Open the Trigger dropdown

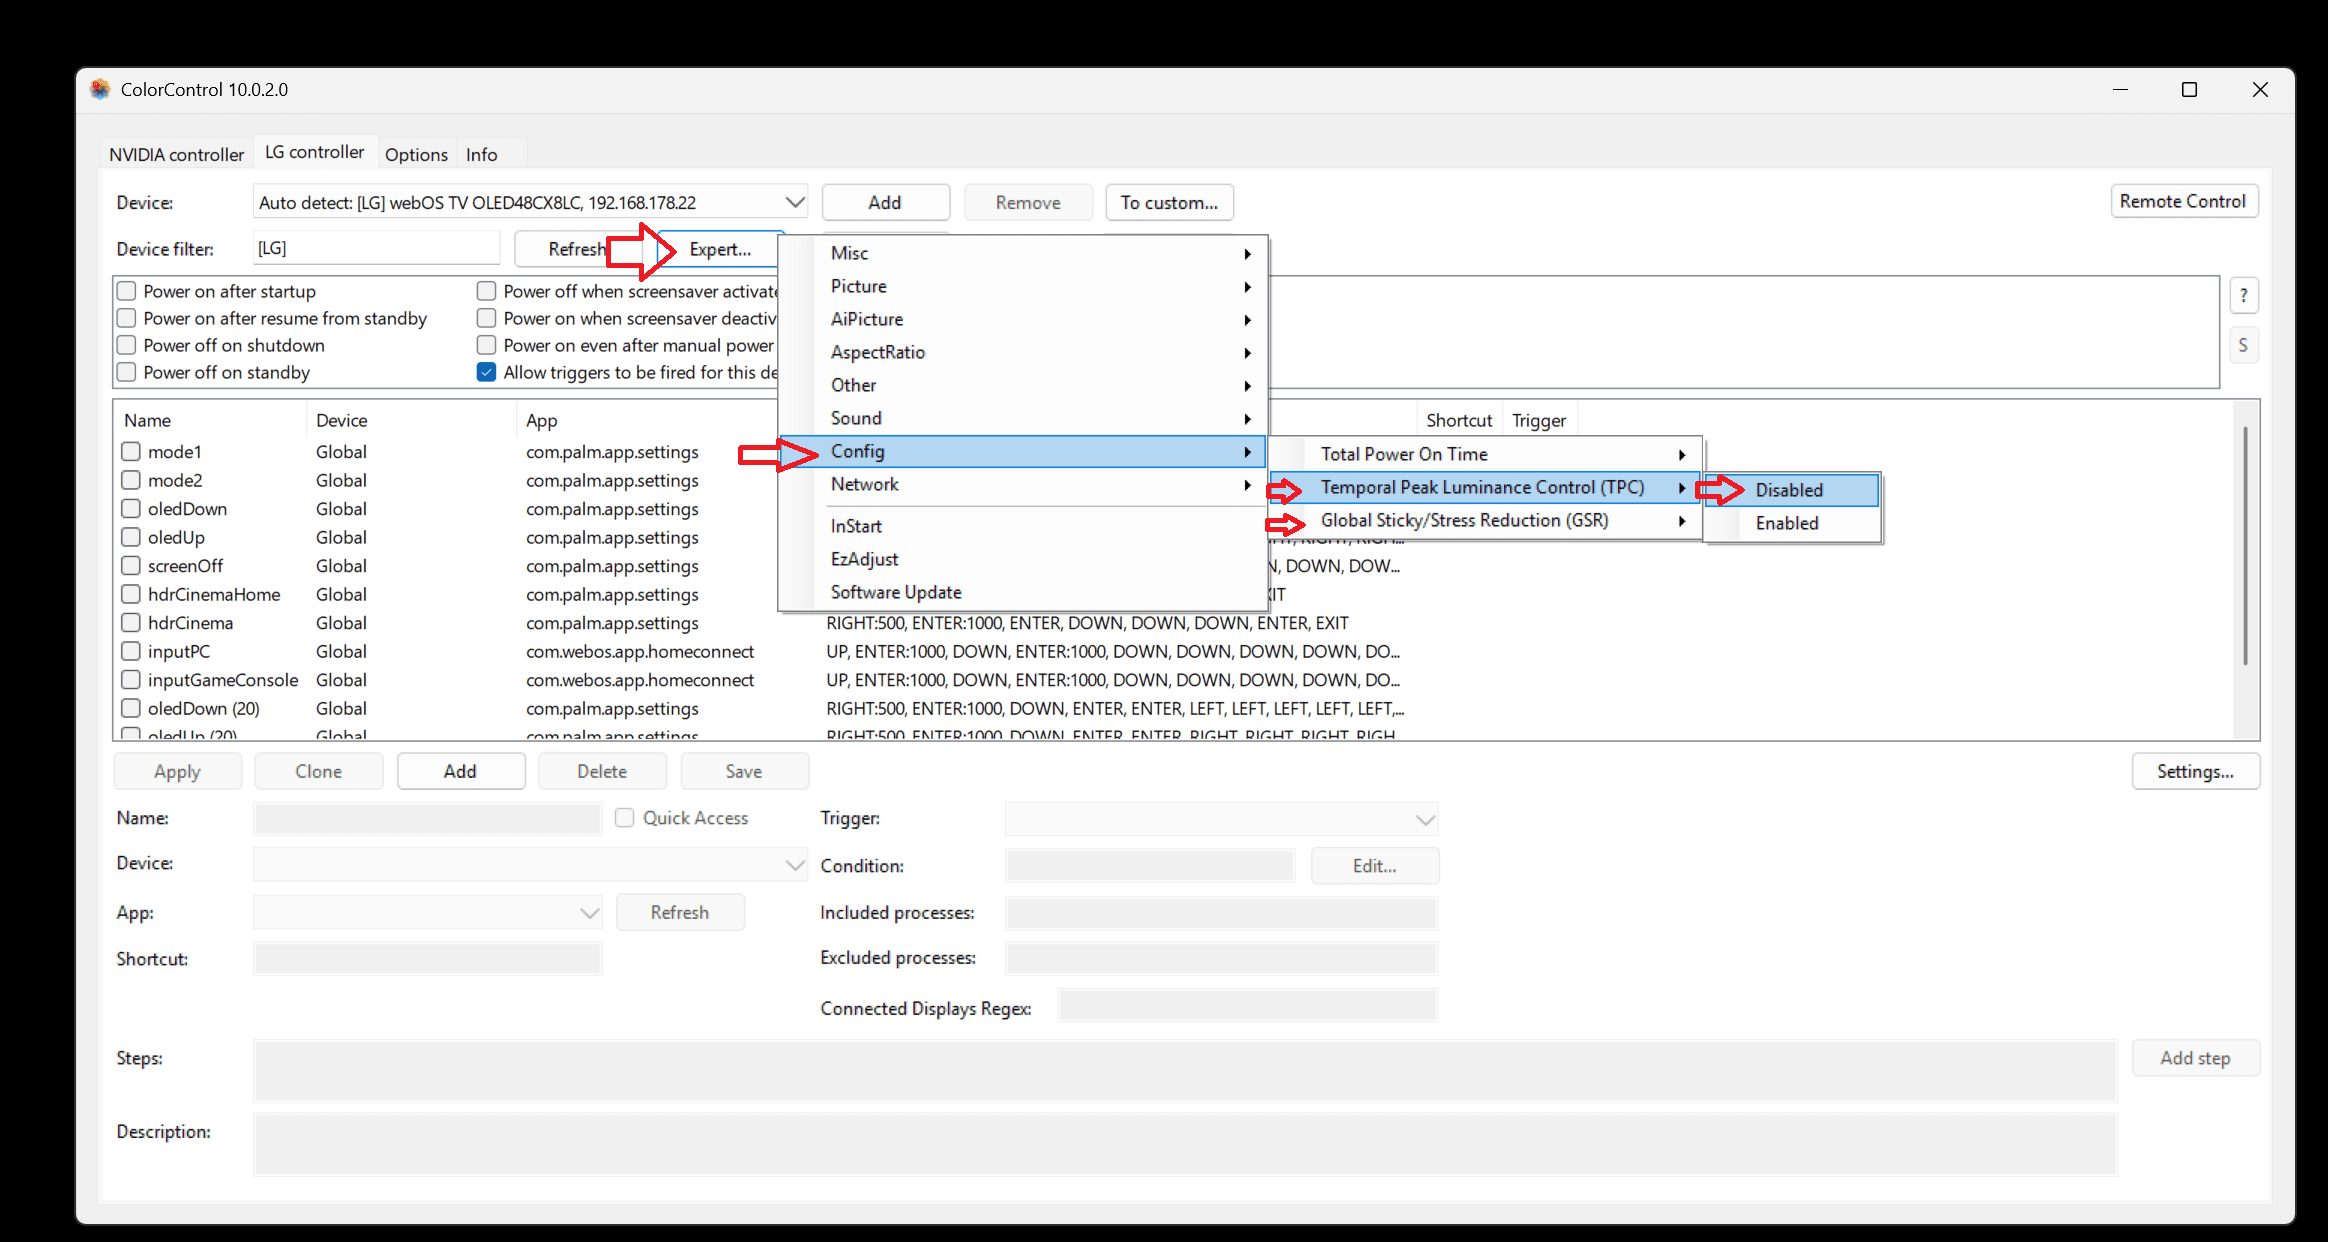(1221, 819)
